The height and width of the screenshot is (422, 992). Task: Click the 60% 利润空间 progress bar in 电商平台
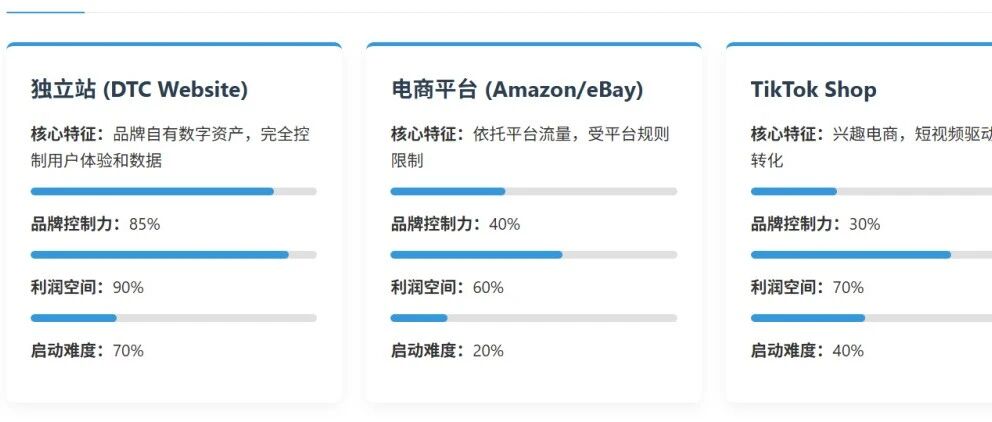[x=533, y=255]
